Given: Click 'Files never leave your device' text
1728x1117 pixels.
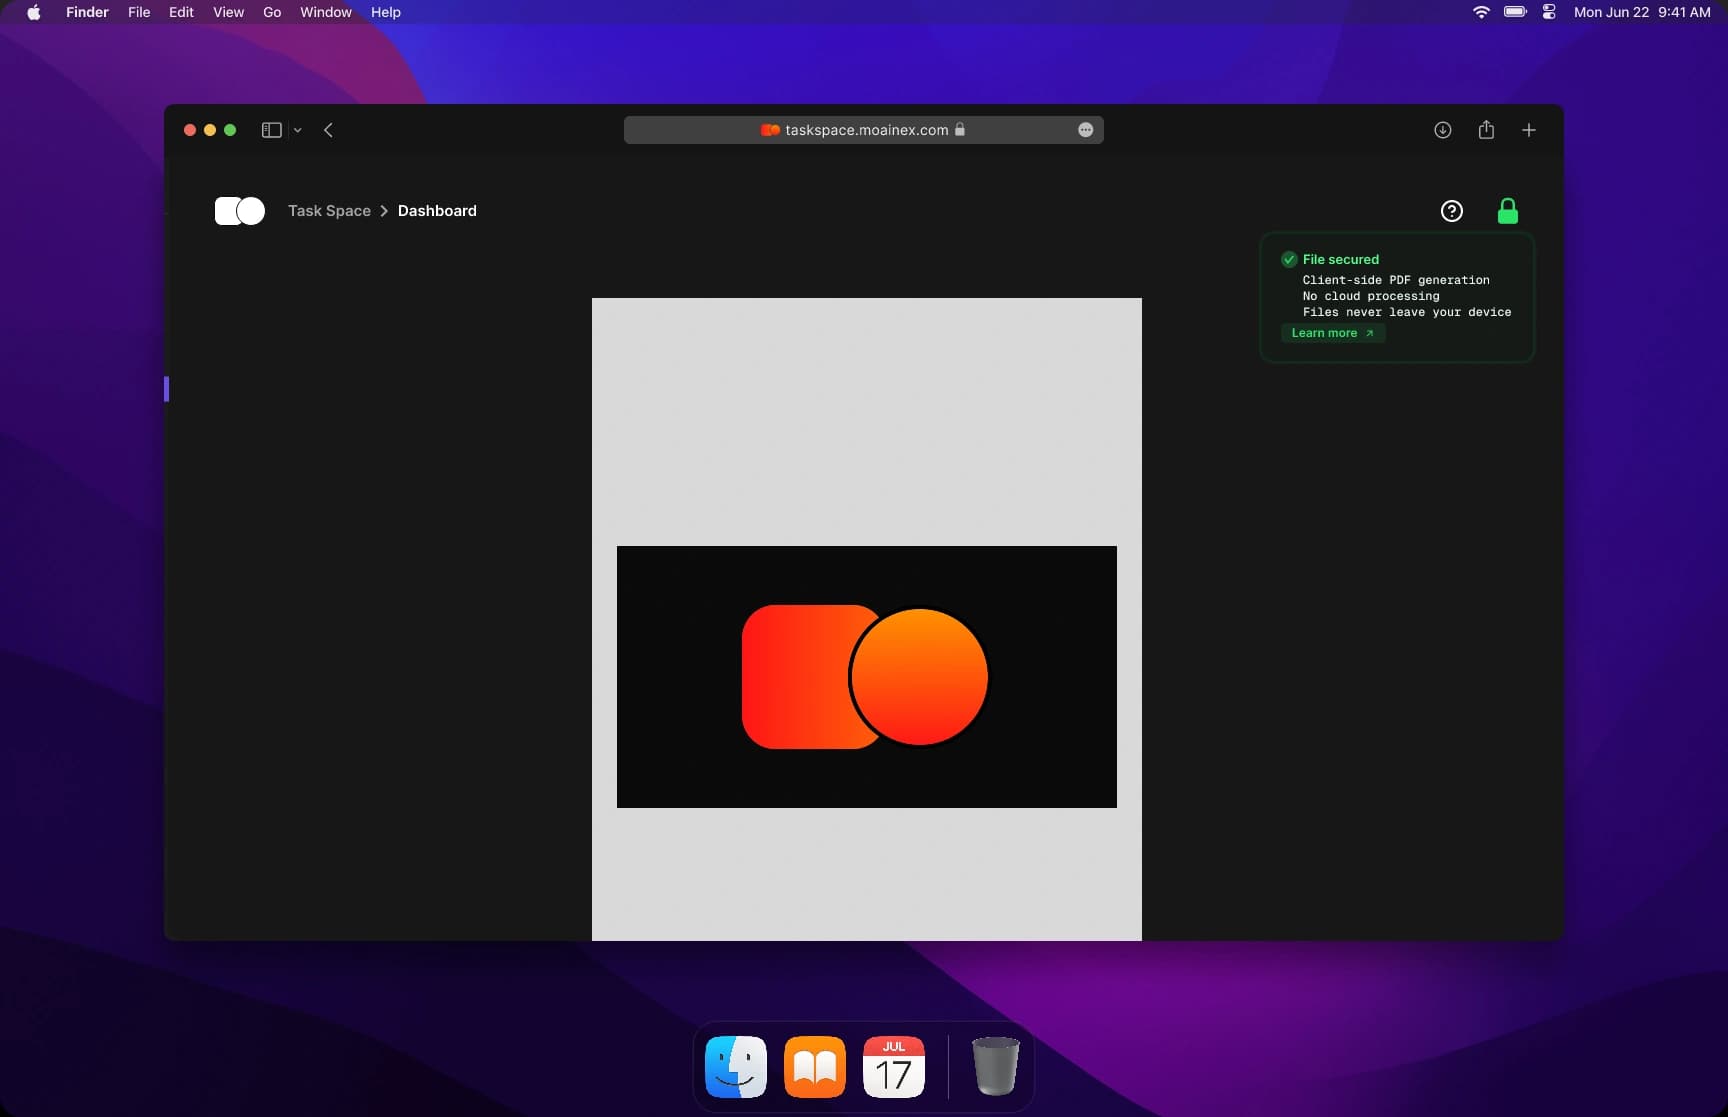Looking at the screenshot, I should (x=1407, y=312).
